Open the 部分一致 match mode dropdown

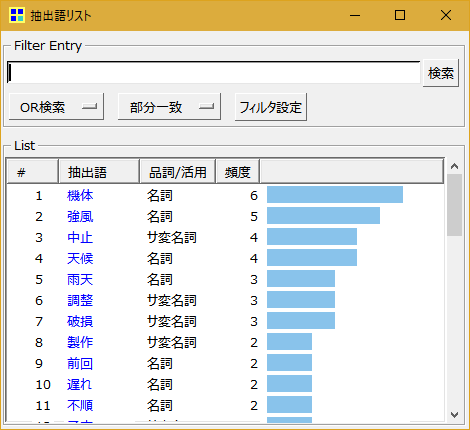[x=169, y=107]
